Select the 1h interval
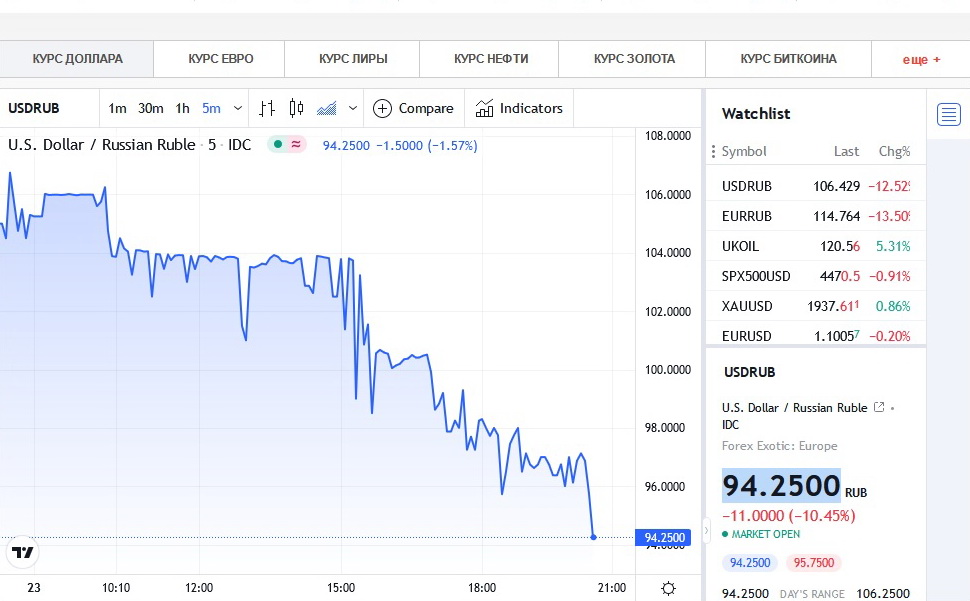Viewport: 970px width, 601px height. point(182,108)
